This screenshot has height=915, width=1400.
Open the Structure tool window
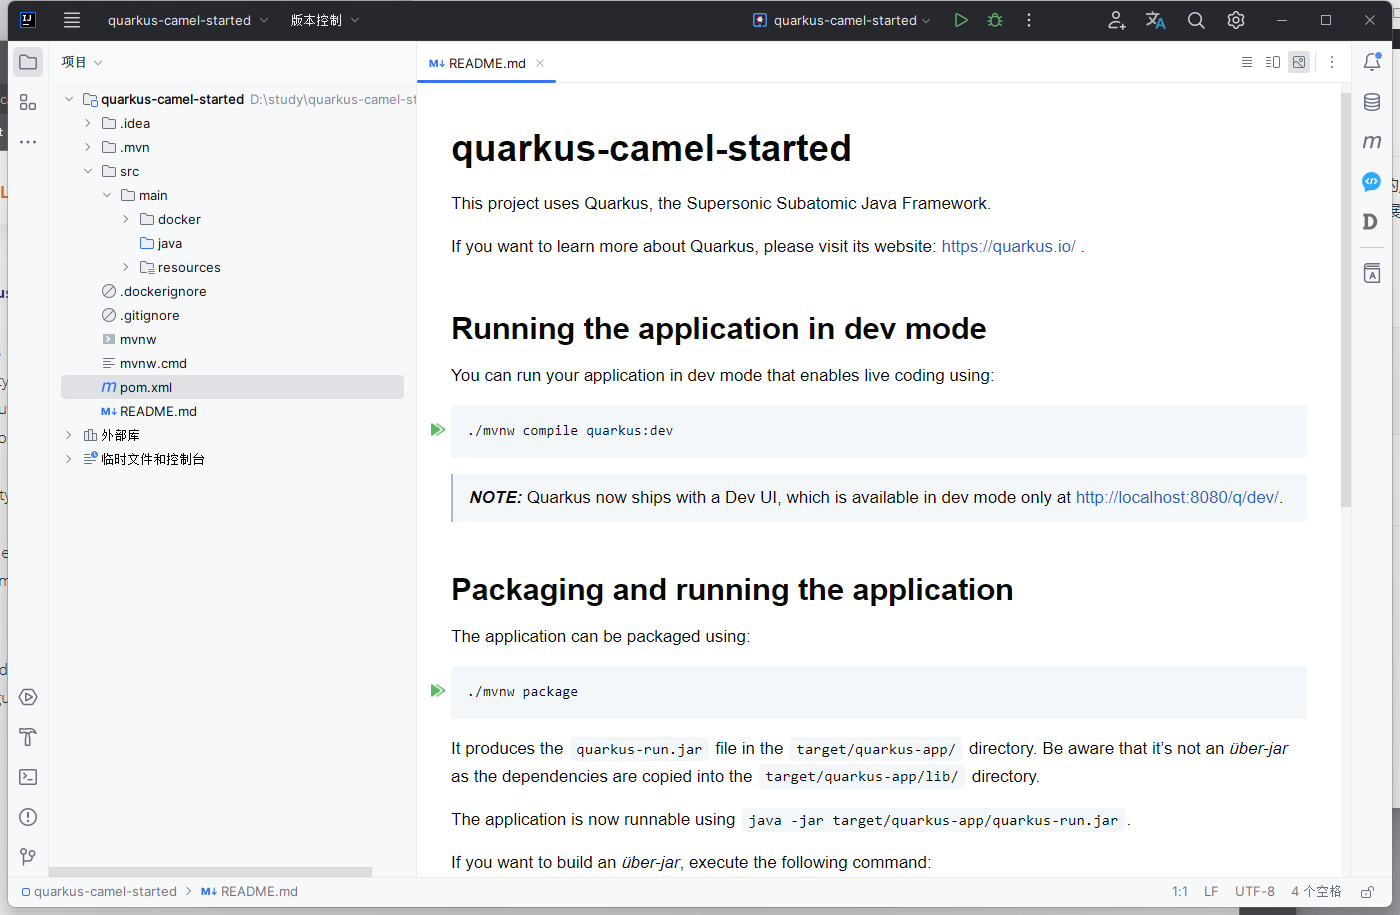pos(28,103)
